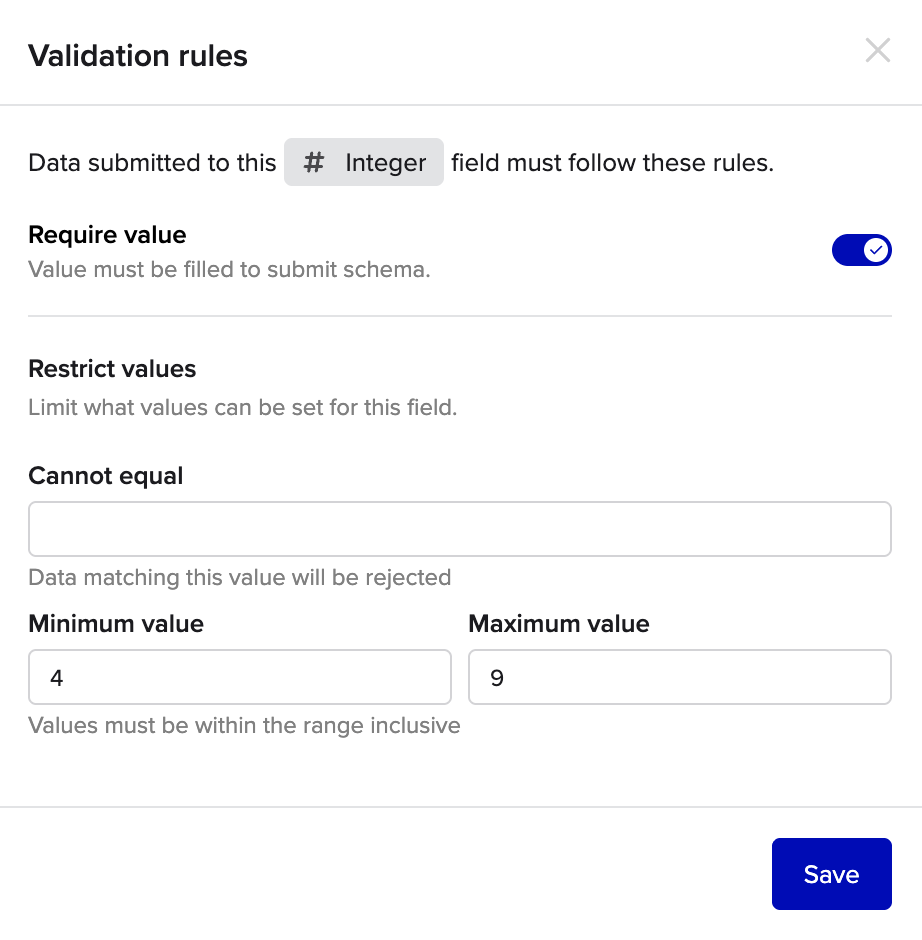
Task: Save the validation rules
Action: [x=831, y=874]
